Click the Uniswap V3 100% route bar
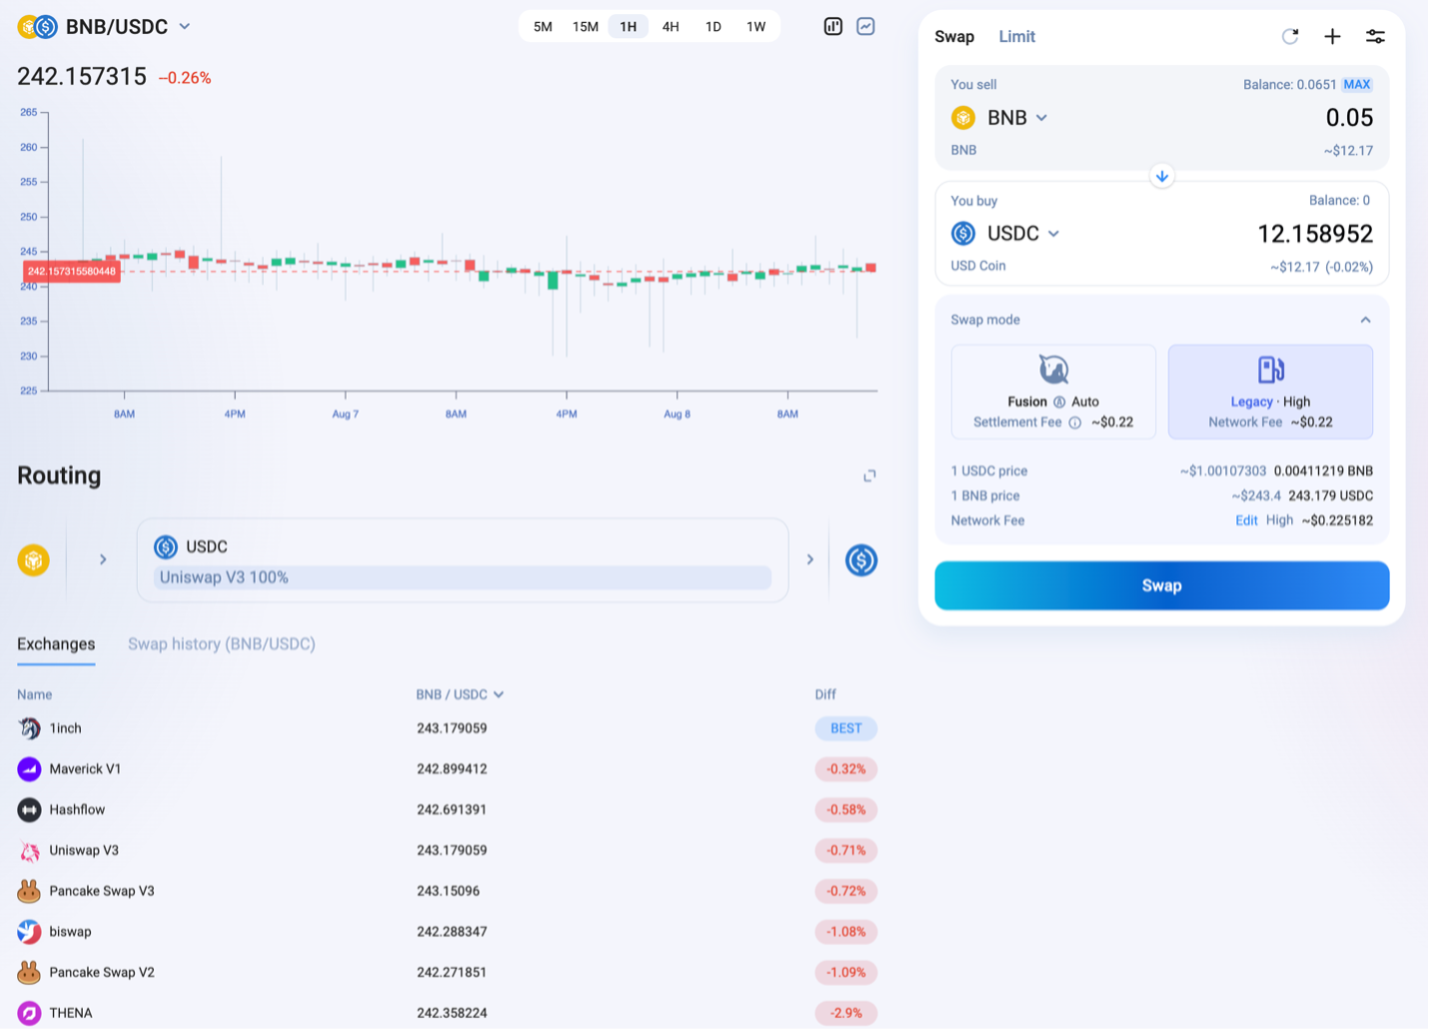 click(463, 578)
